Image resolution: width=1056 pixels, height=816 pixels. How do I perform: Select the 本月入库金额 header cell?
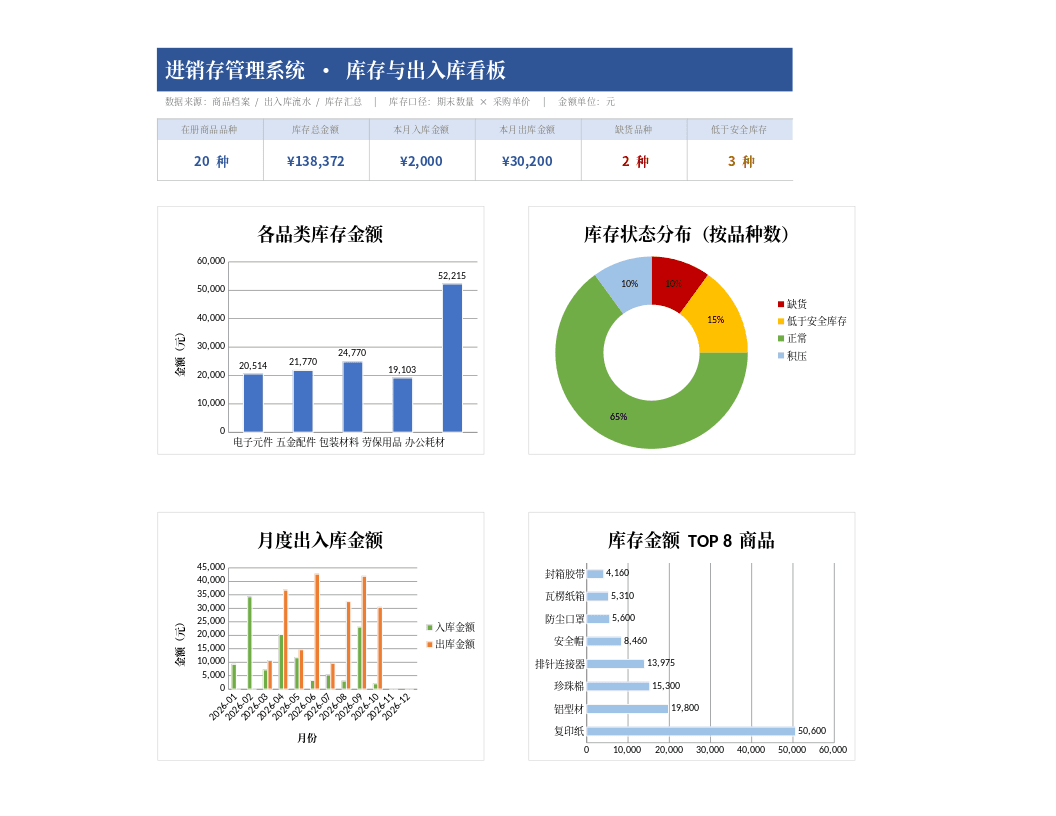click(x=422, y=129)
